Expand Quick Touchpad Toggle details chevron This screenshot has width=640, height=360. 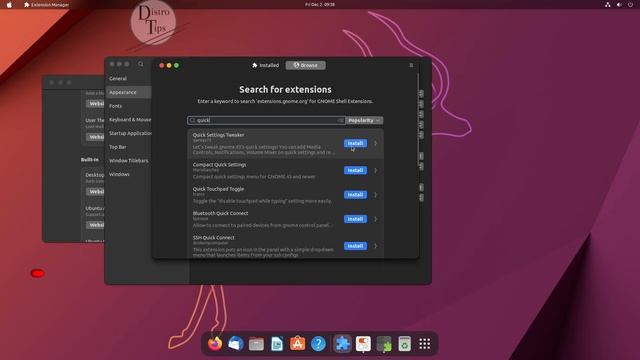point(376,195)
